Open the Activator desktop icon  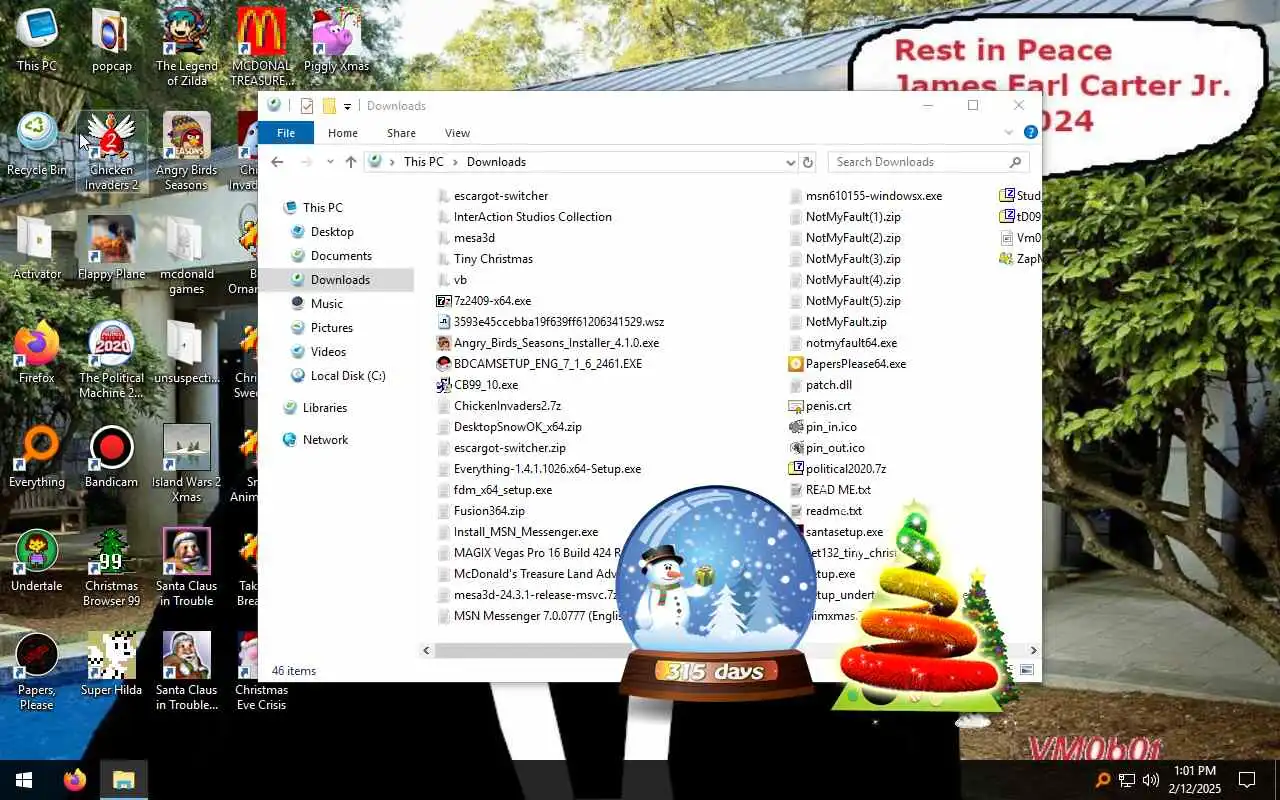pos(37,248)
